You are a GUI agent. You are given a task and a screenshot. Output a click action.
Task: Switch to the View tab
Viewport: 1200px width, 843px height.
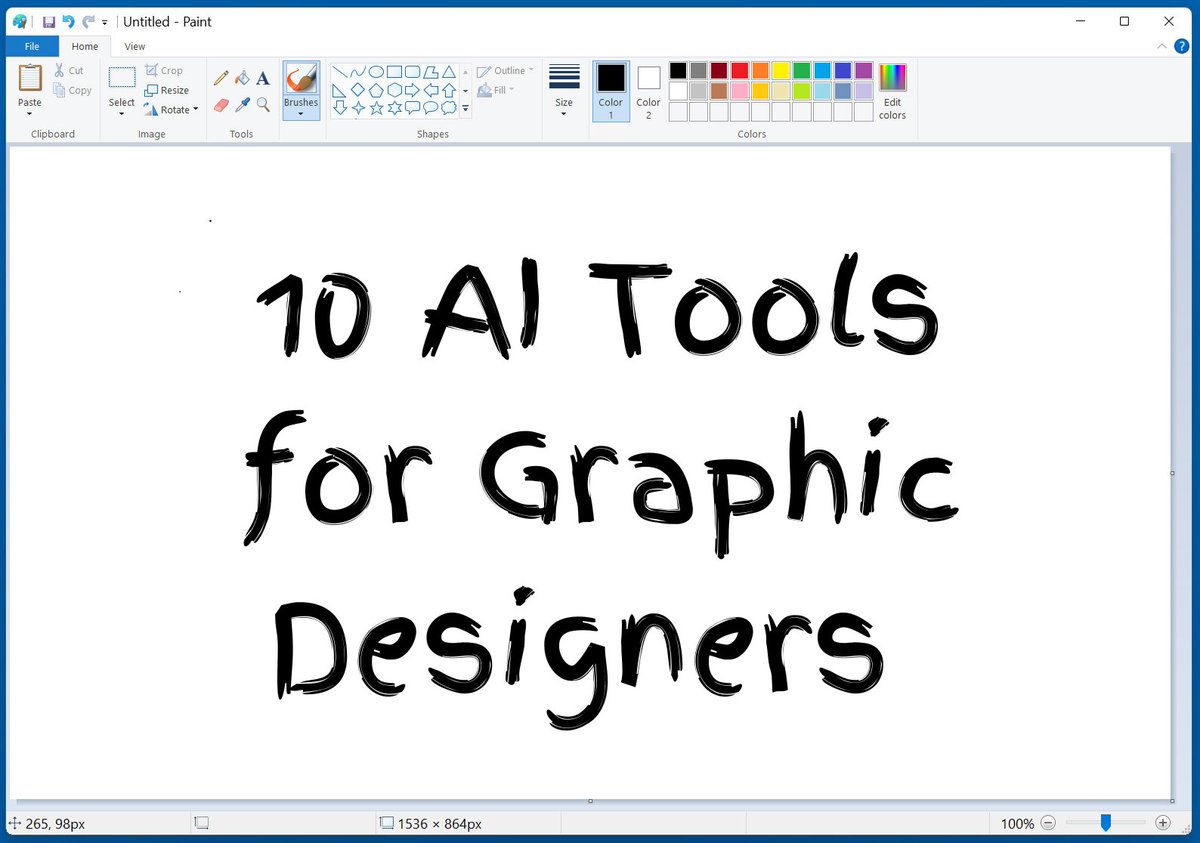click(134, 46)
